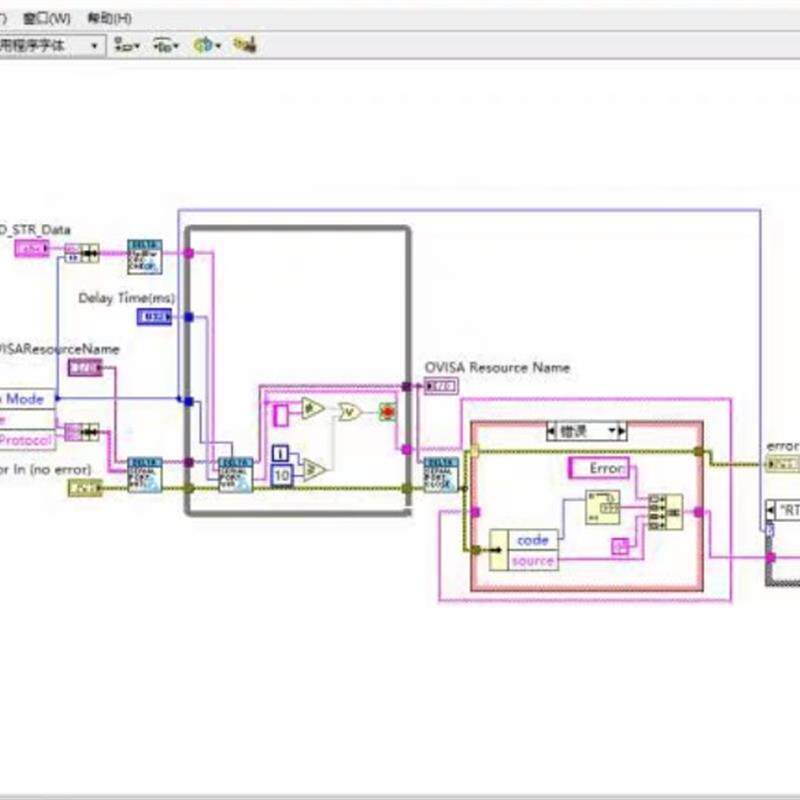The height and width of the screenshot is (800, 800).
Task: Select the loop iteration terminal i
Action: pos(280,453)
